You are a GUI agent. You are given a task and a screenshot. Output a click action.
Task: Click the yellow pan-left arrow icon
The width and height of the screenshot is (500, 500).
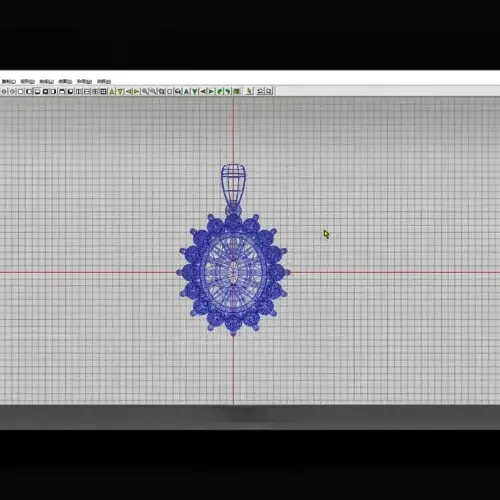pyautogui.click(x=129, y=91)
